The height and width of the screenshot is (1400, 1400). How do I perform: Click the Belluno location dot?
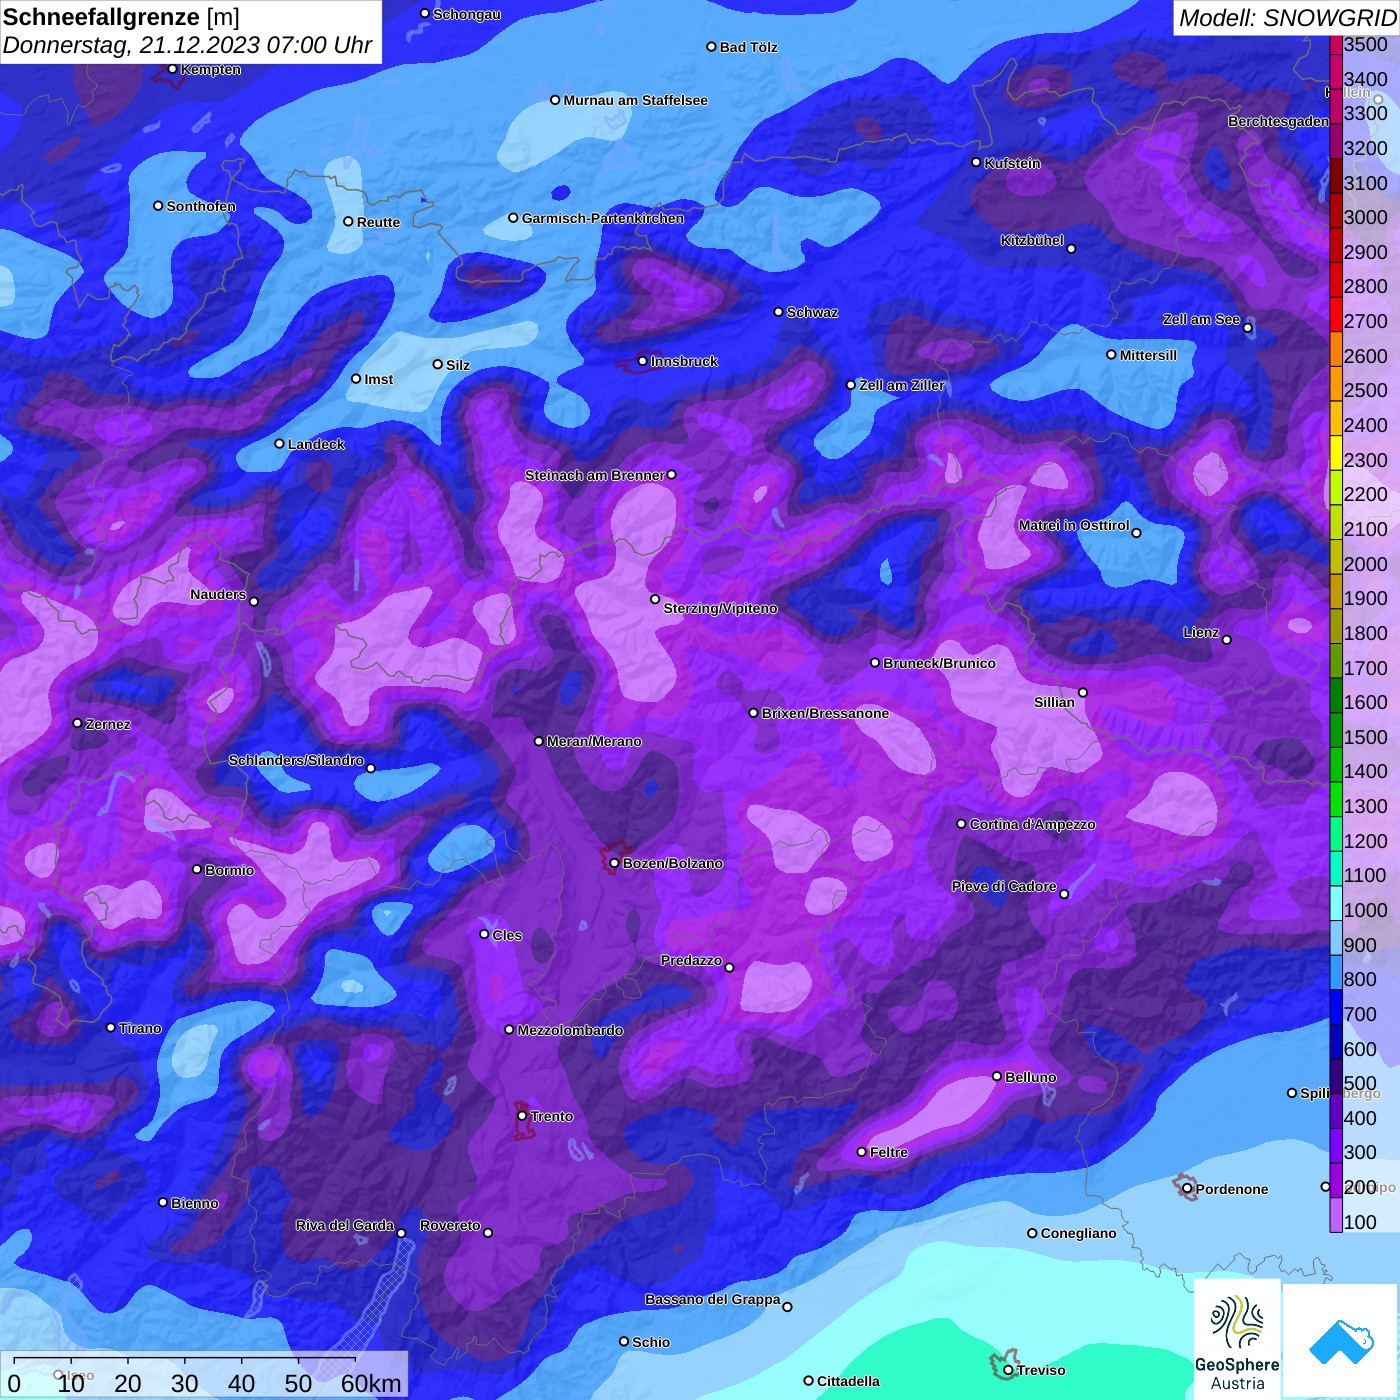pyautogui.click(x=997, y=1076)
